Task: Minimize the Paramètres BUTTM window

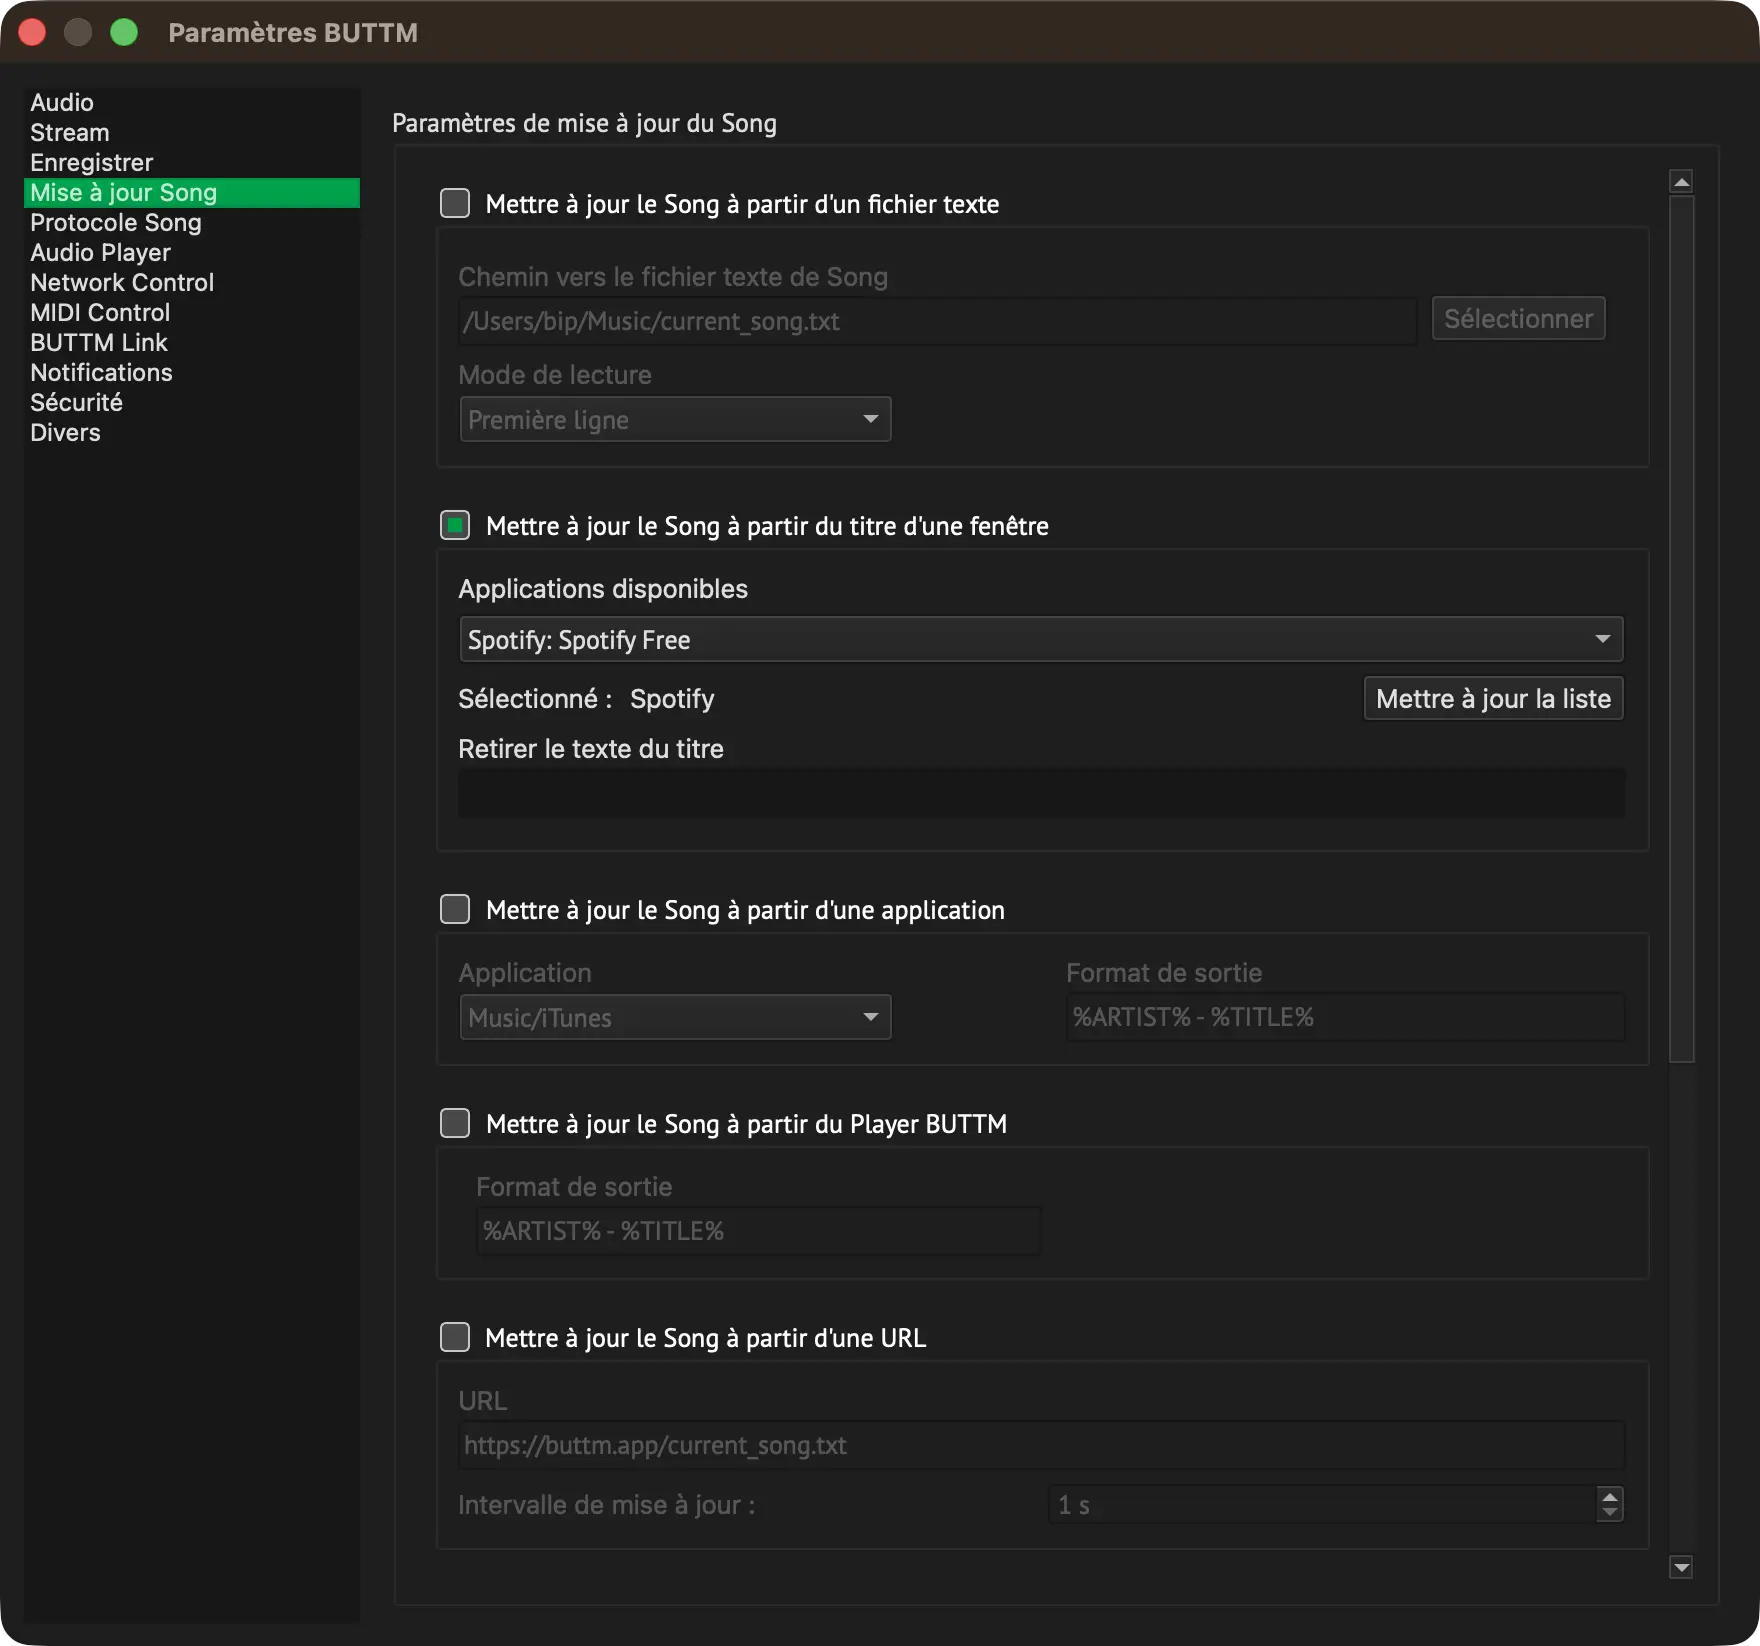Action: click(78, 32)
